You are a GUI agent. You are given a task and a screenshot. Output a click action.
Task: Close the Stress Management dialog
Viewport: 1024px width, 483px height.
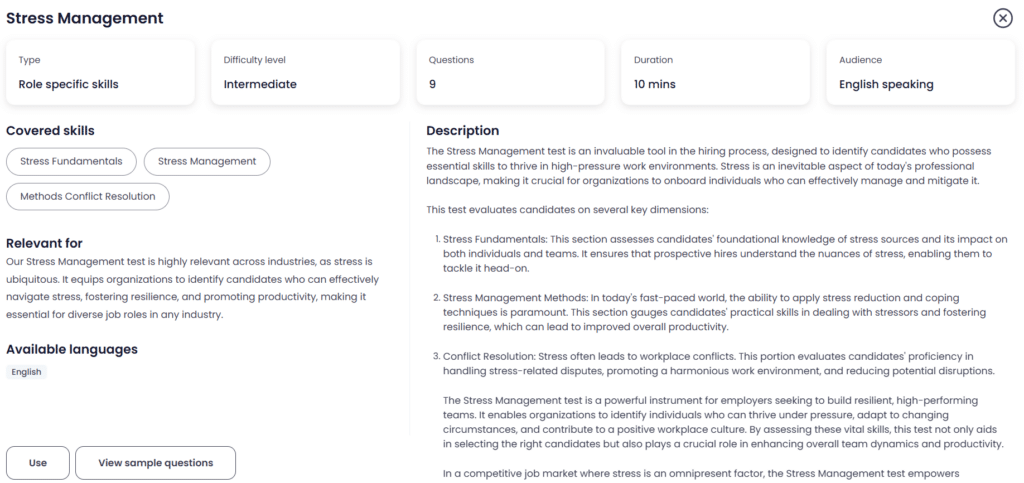coord(1002,18)
